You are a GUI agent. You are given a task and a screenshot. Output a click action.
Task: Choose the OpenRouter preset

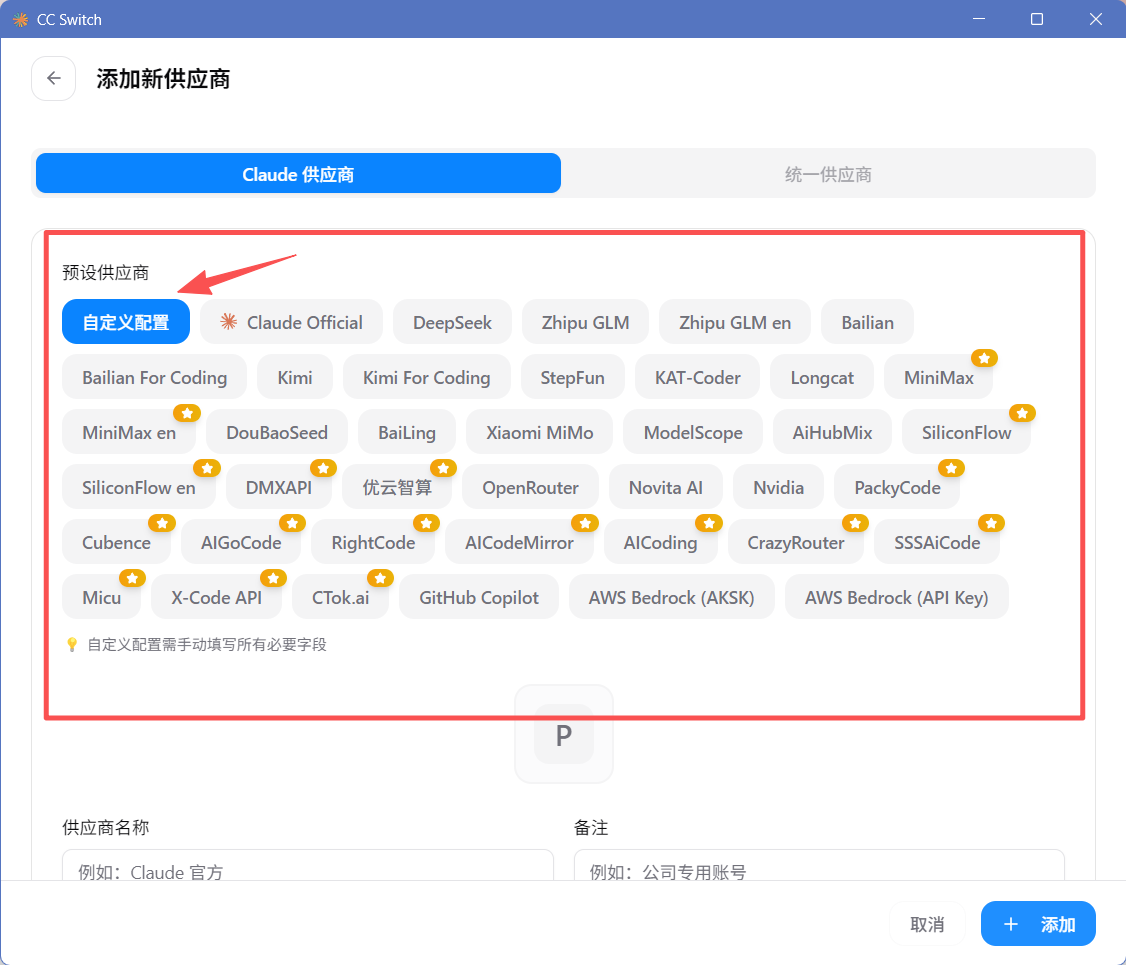(531, 488)
